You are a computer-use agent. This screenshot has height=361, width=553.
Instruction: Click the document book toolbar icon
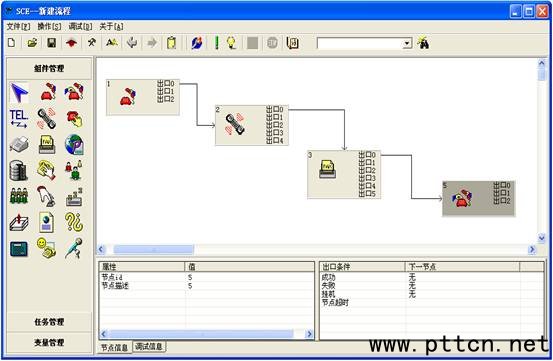coord(292,43)
